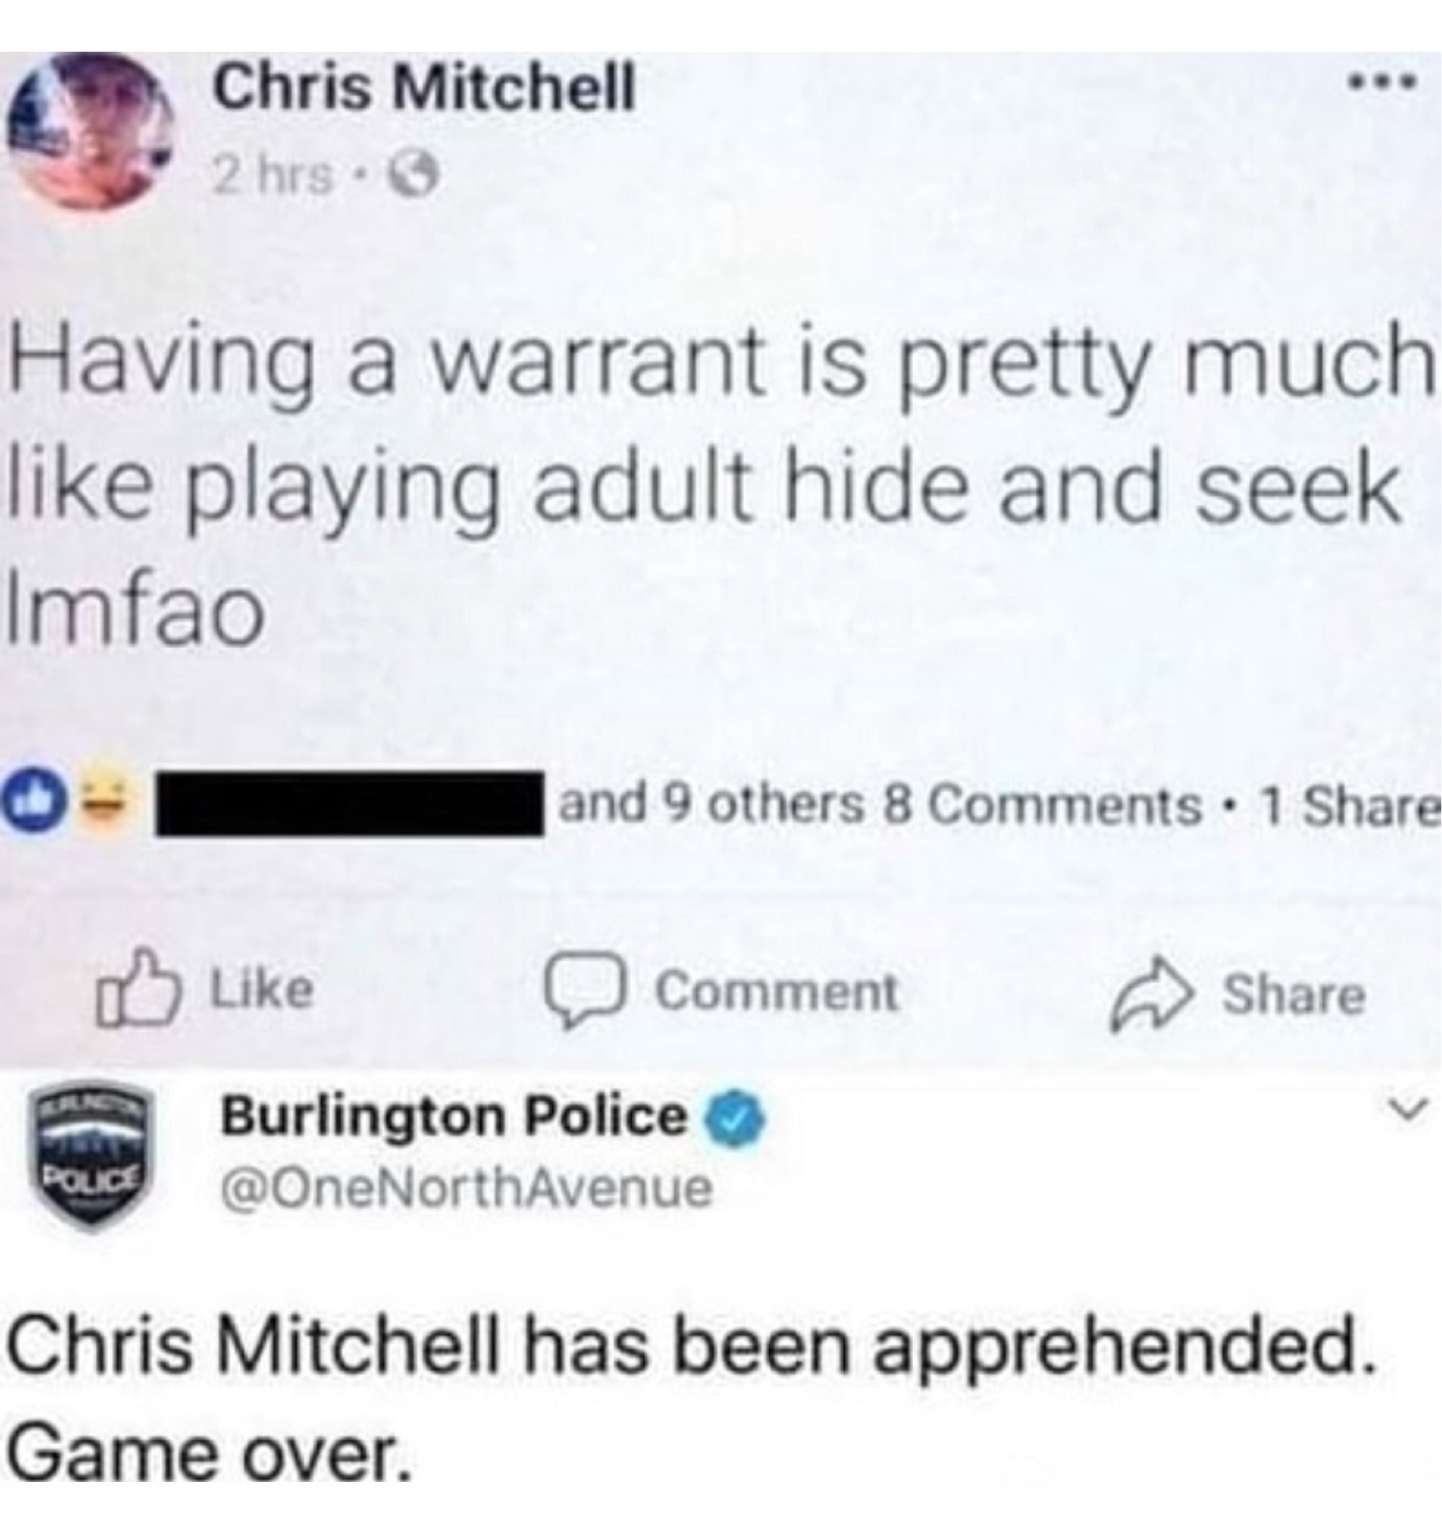The width and height of the screenshot is (1442, 1536).
Task: Click the speech bubble Comment icon
Action: coord(586,991)
